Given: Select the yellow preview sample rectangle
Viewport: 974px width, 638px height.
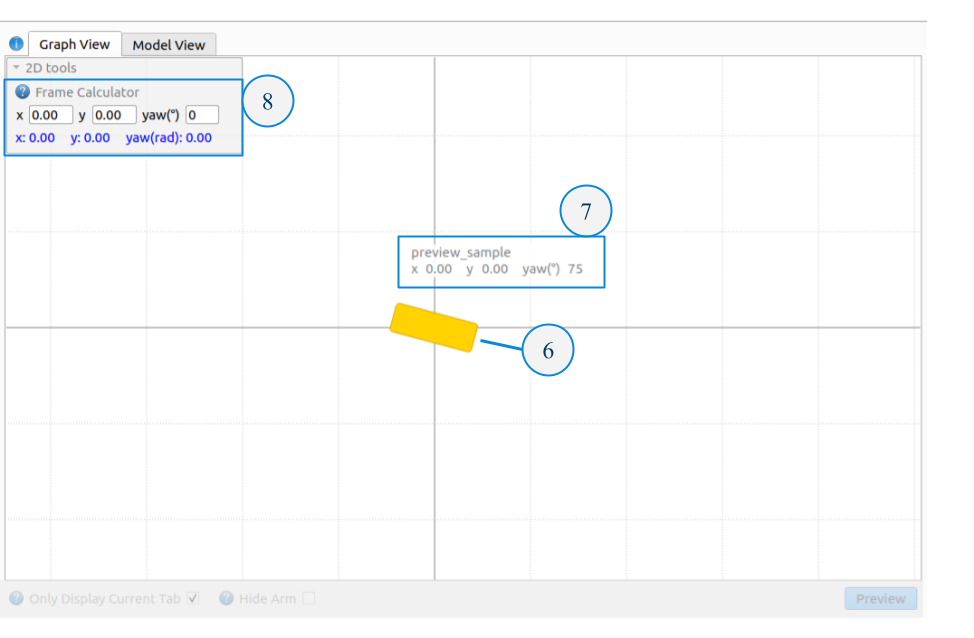Looking at the screenshot, I should pos(433,327).
